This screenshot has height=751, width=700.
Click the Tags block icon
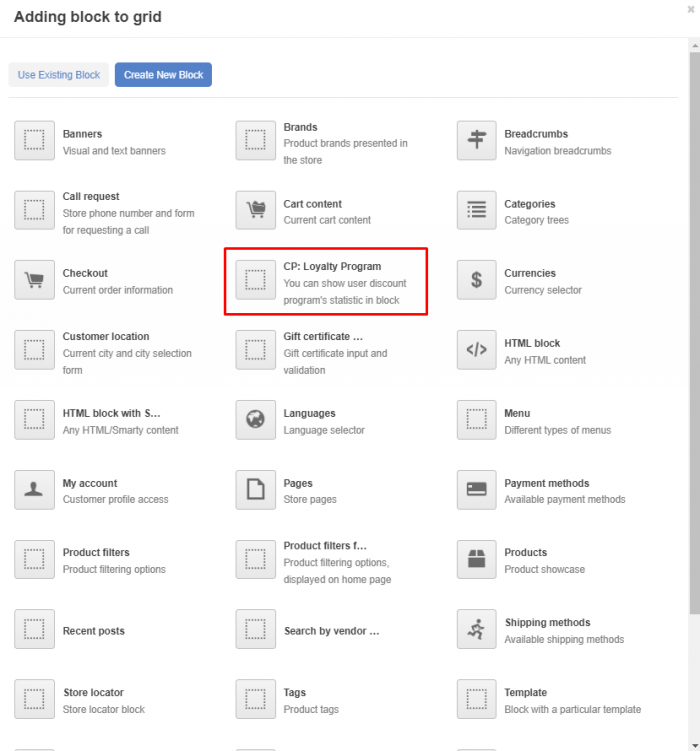click(255, 699)
